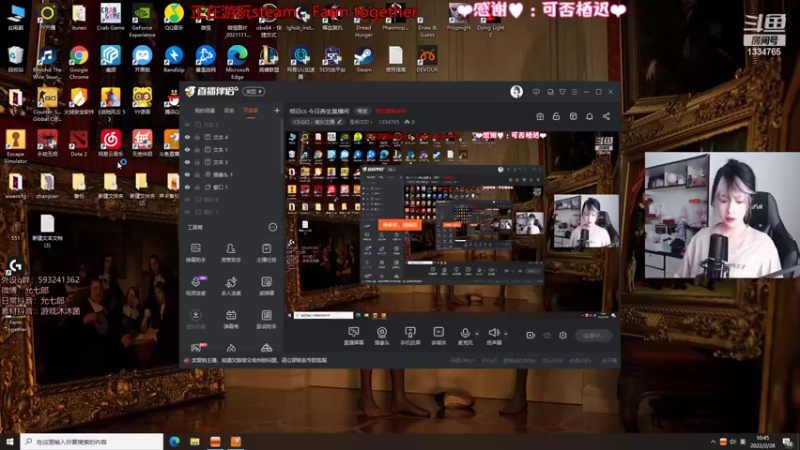Open streaming settings gear icon
This screenshot has height=450, width=800.
pos(563,335)
